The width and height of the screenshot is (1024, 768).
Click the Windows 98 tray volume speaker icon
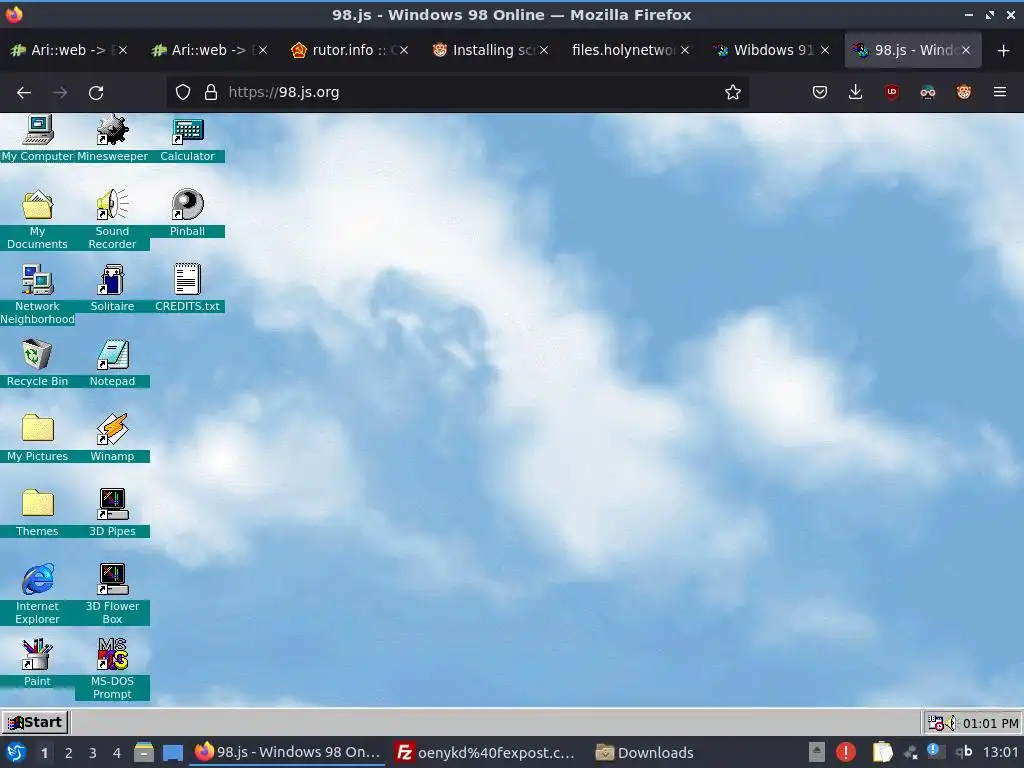(x=952, y=723)
